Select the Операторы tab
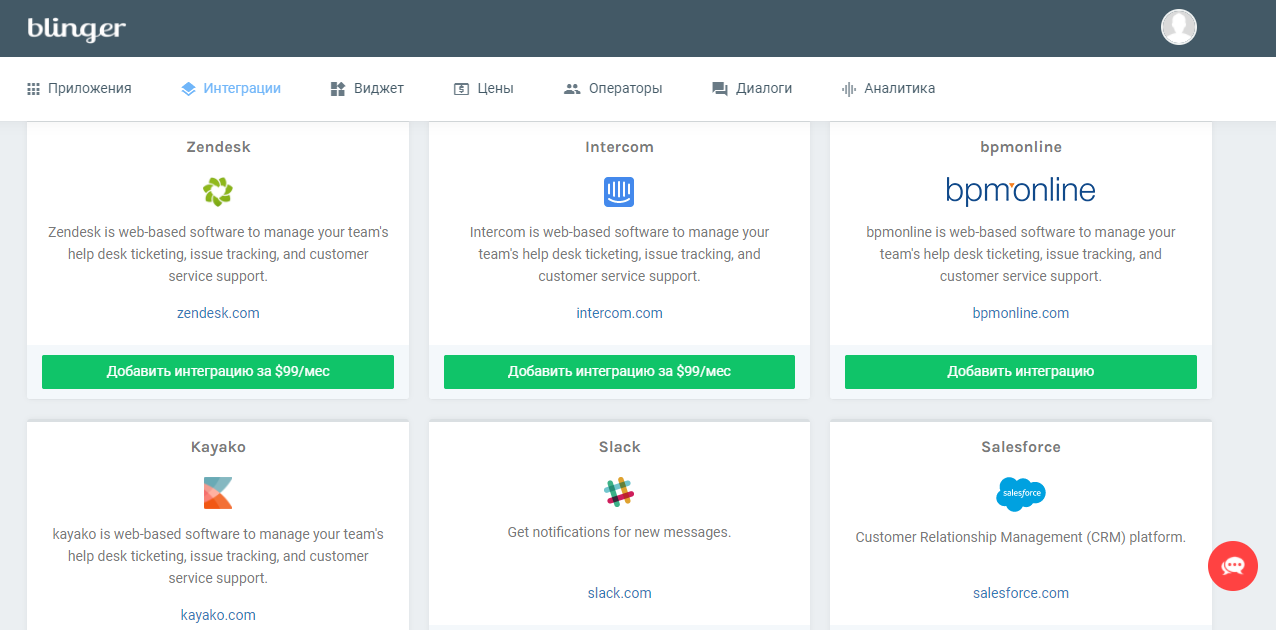This screenshot has width=1276, height=630. [613, 88]
